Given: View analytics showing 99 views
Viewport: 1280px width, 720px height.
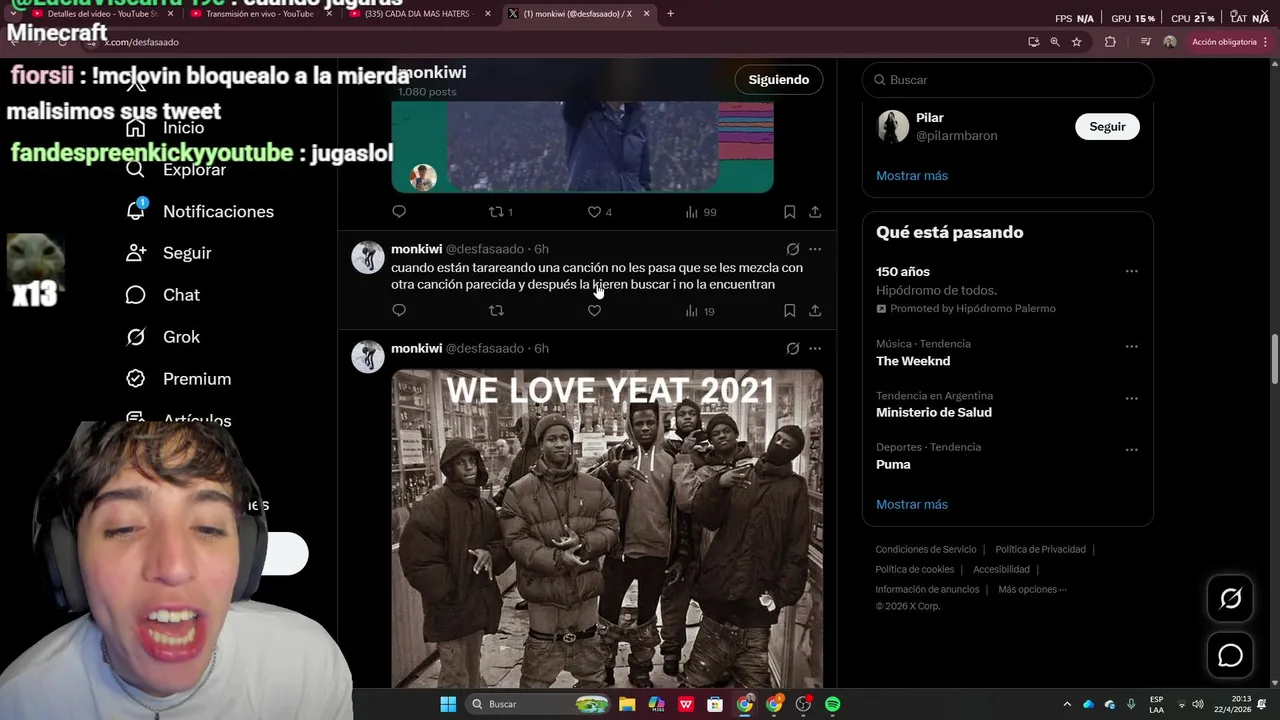Looking at the screenshot, I should tap(700, 212).
